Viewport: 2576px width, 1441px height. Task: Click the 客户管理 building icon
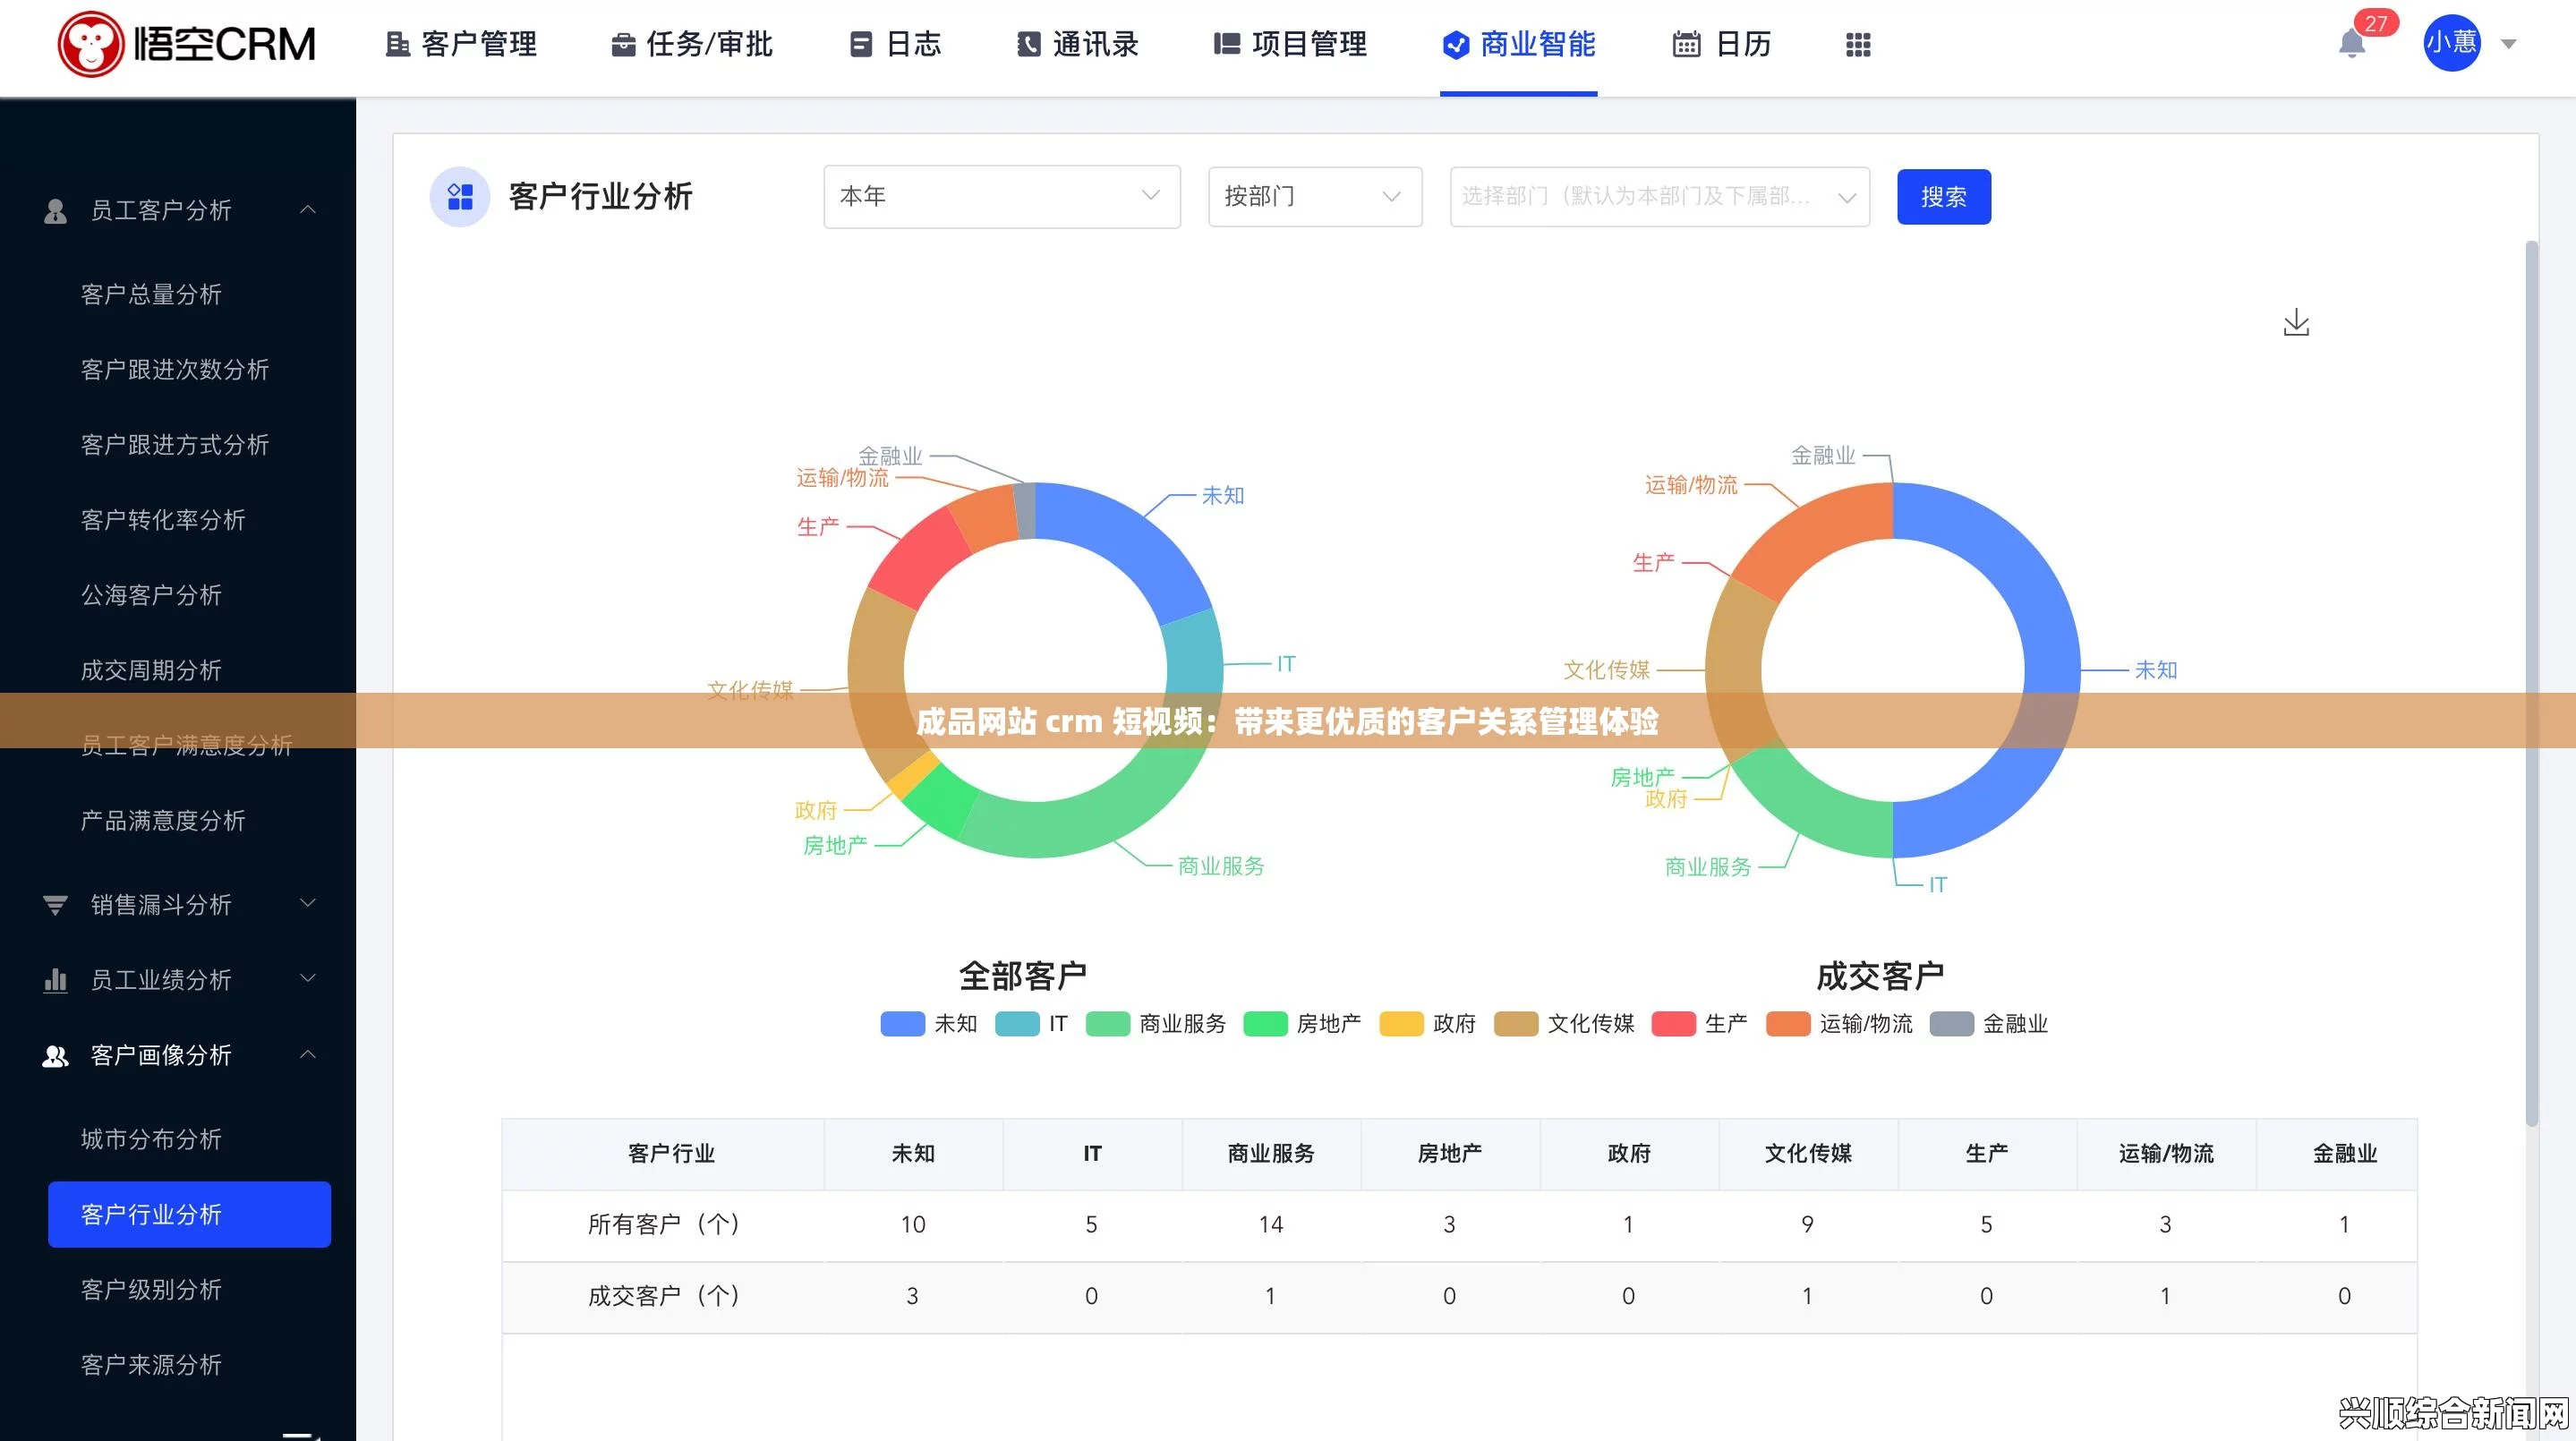398,45
